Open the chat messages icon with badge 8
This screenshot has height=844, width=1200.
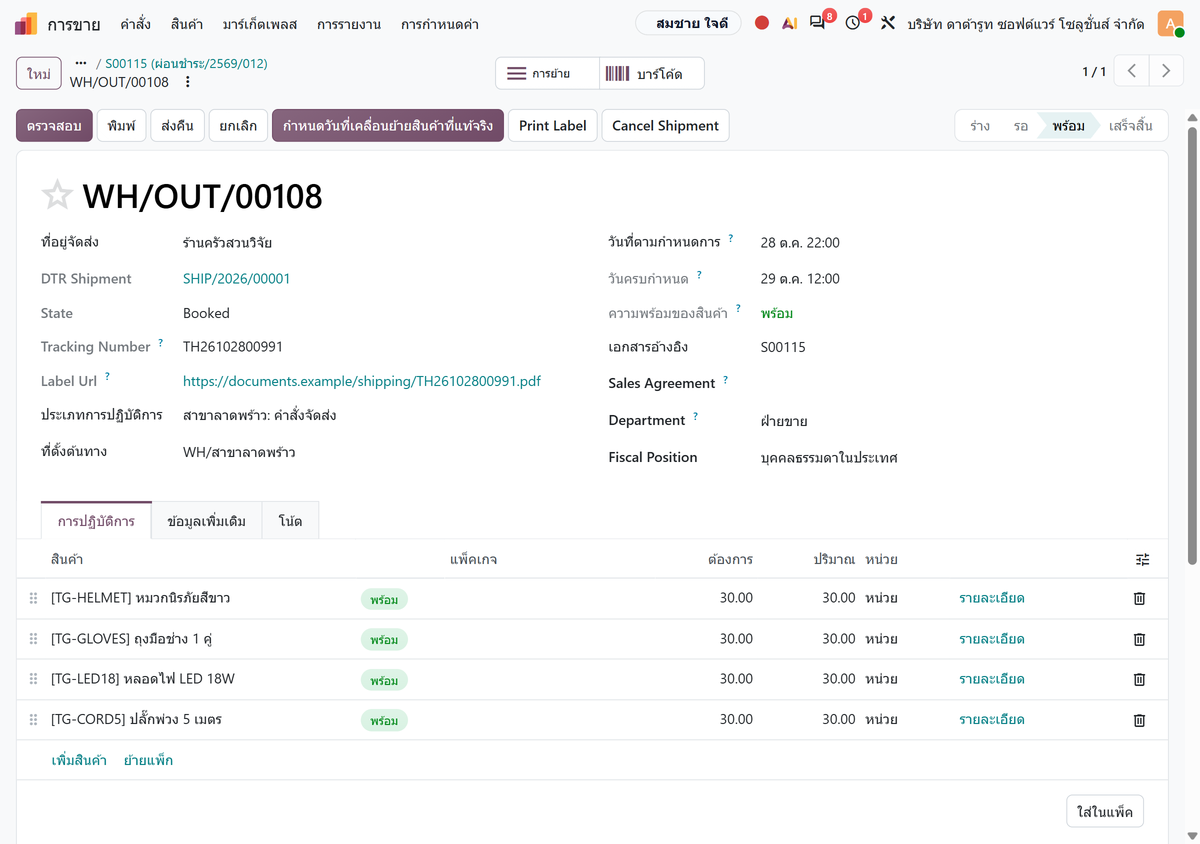819,22
